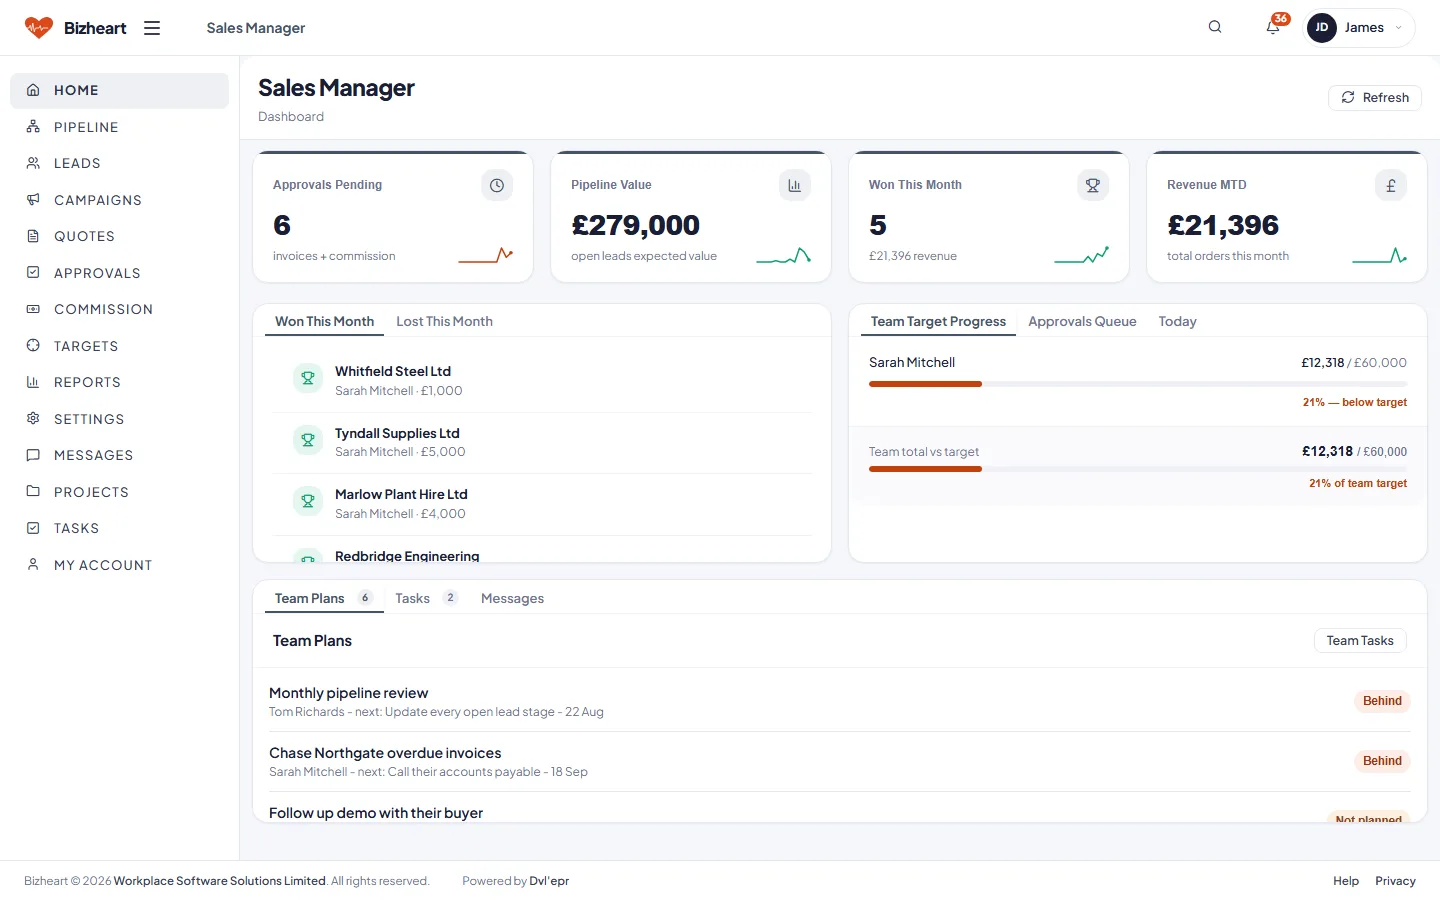Open the search magnifier icon
This screenshot has height=900, width=1440.
tap(1215, 27)
